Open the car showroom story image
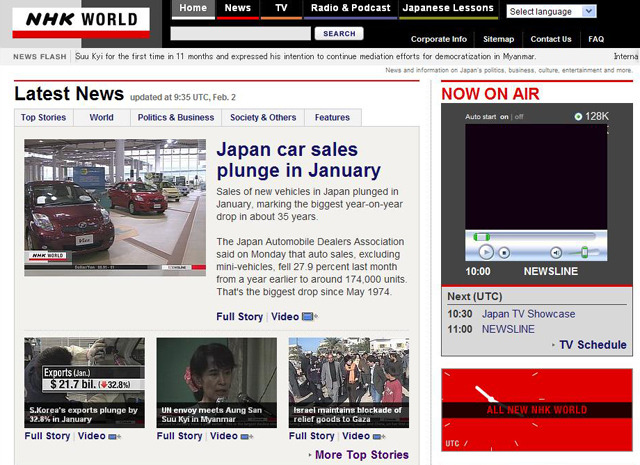Viewport: 640px width, 465px height. 115,208
